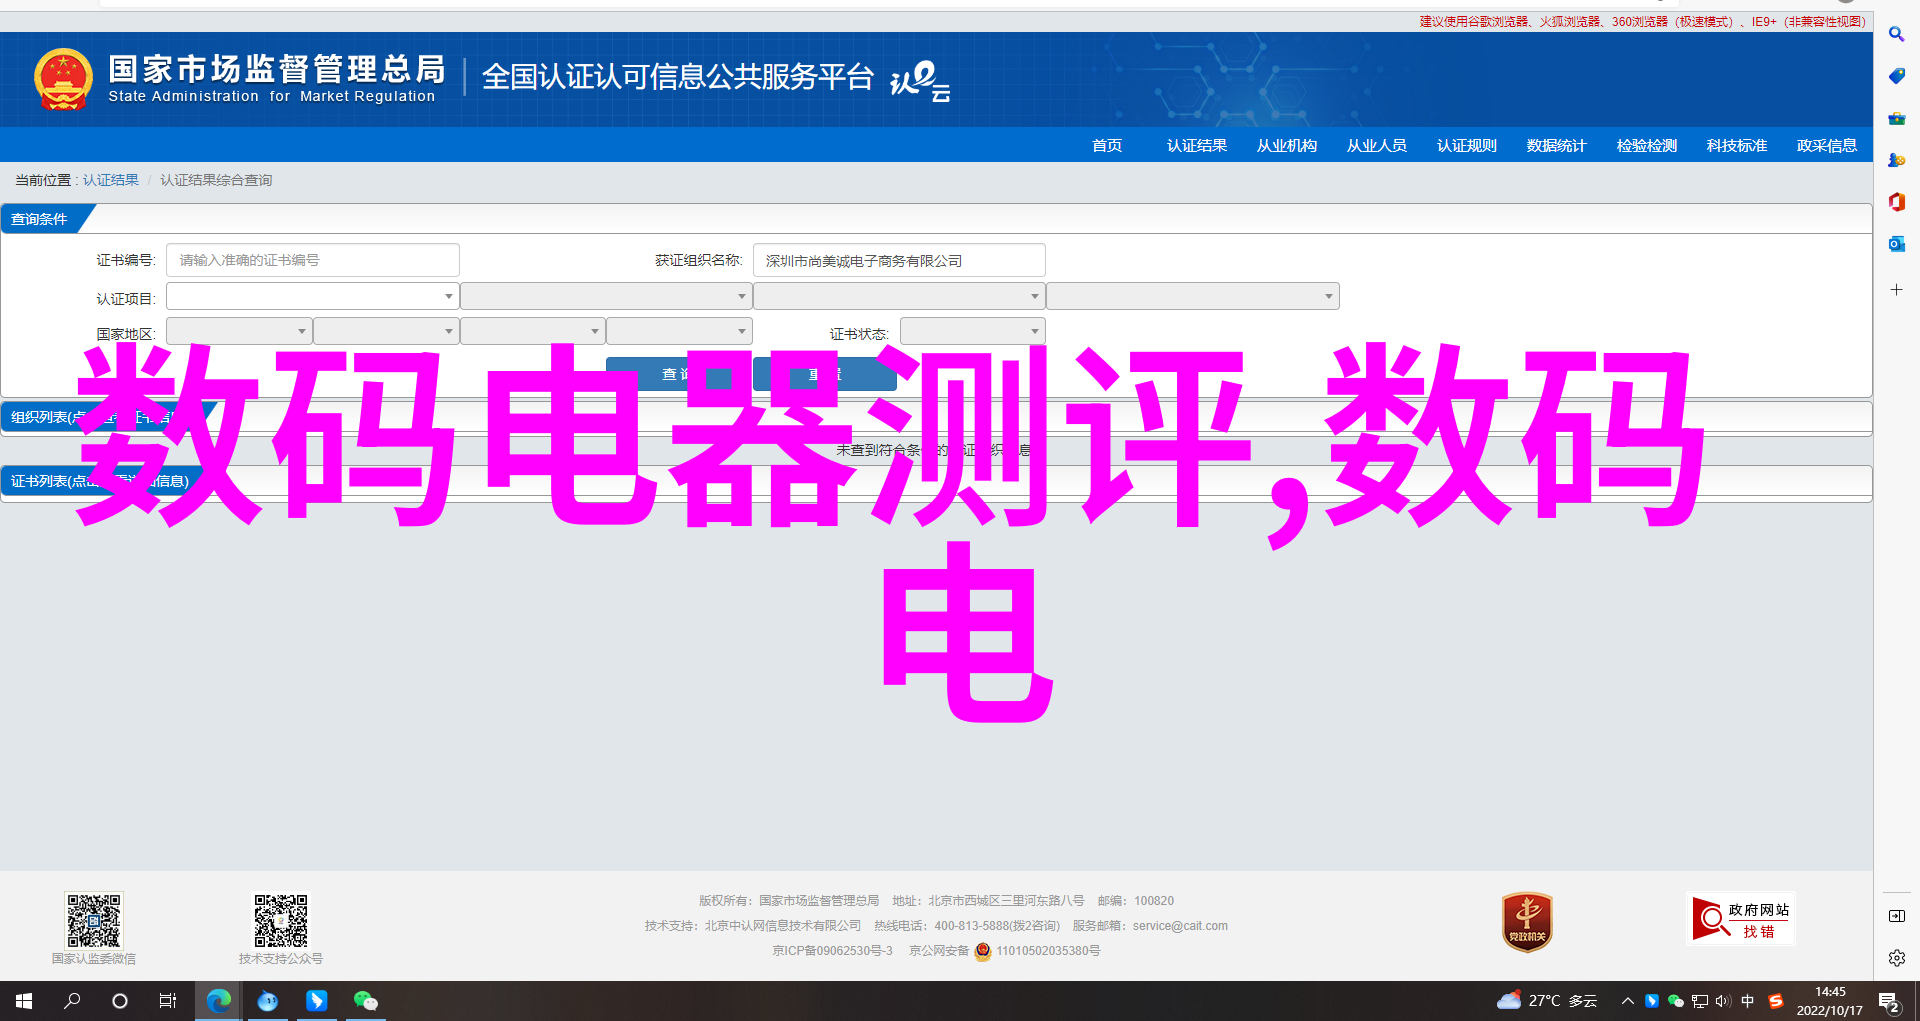The height and width of the screenshot is (1021, 1920).
Task: Open the weather widget showing 27°C
Action: (1546, 1001)
